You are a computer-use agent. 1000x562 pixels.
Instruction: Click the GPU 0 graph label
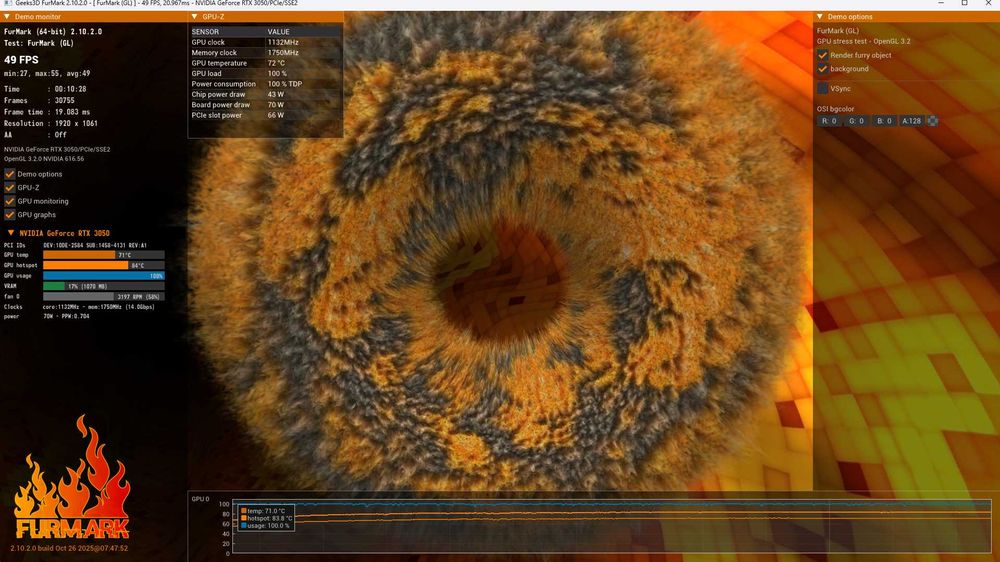point(200,499)
